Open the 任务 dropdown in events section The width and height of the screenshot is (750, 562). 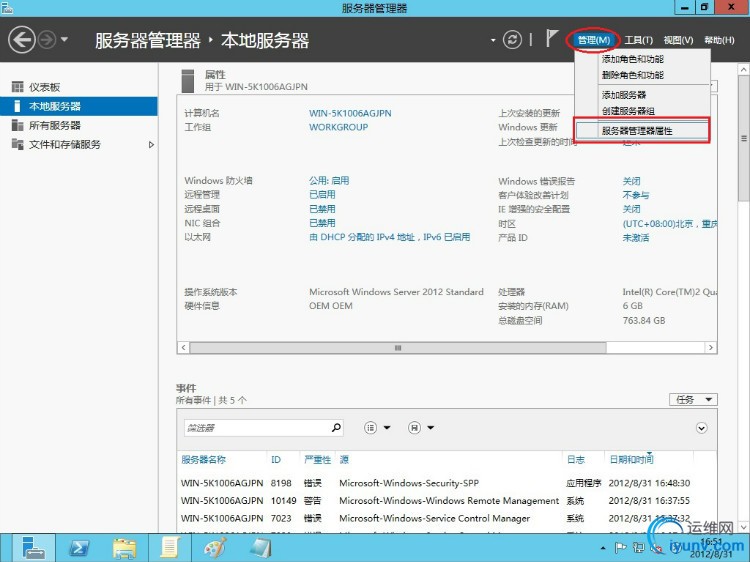[693, 399]
